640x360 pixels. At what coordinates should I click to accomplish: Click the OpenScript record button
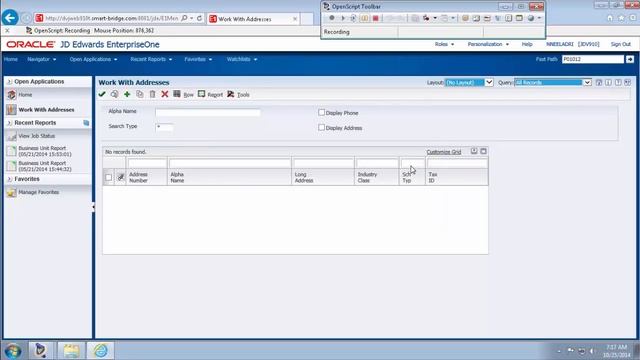[332, 18]
